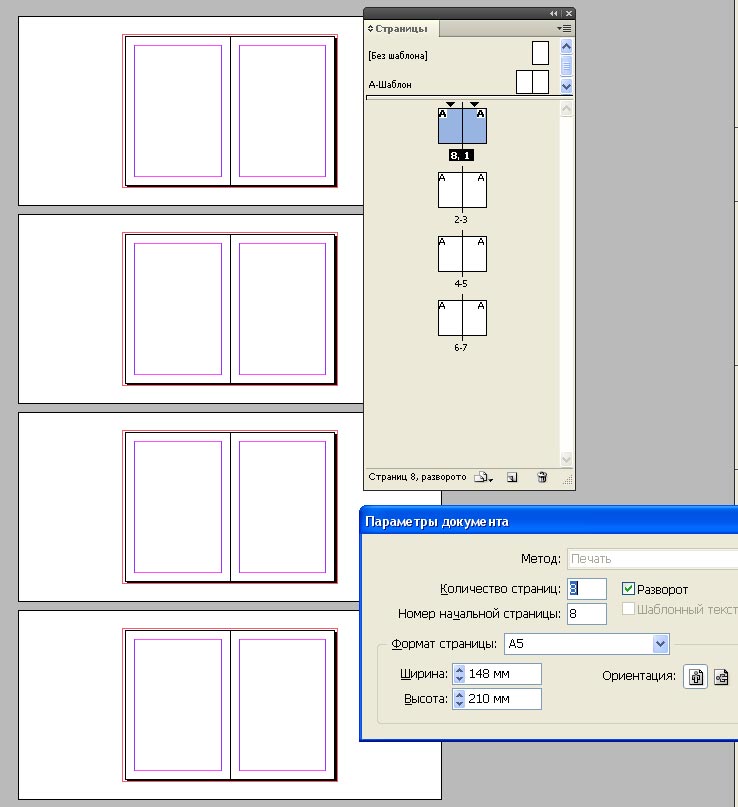Click the Страниц 8 status text
The image size is (738, 807).
[417, 477]
